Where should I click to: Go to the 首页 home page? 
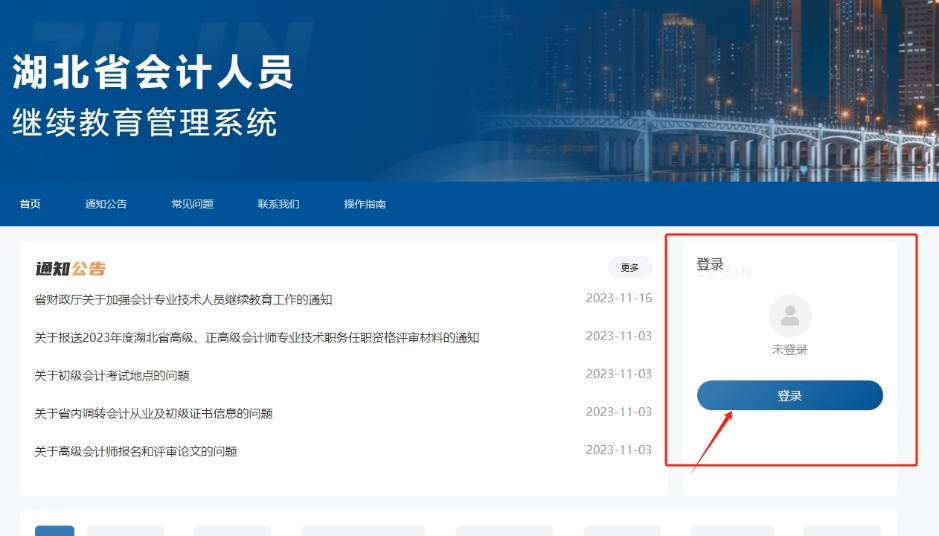tap(30, 204)
